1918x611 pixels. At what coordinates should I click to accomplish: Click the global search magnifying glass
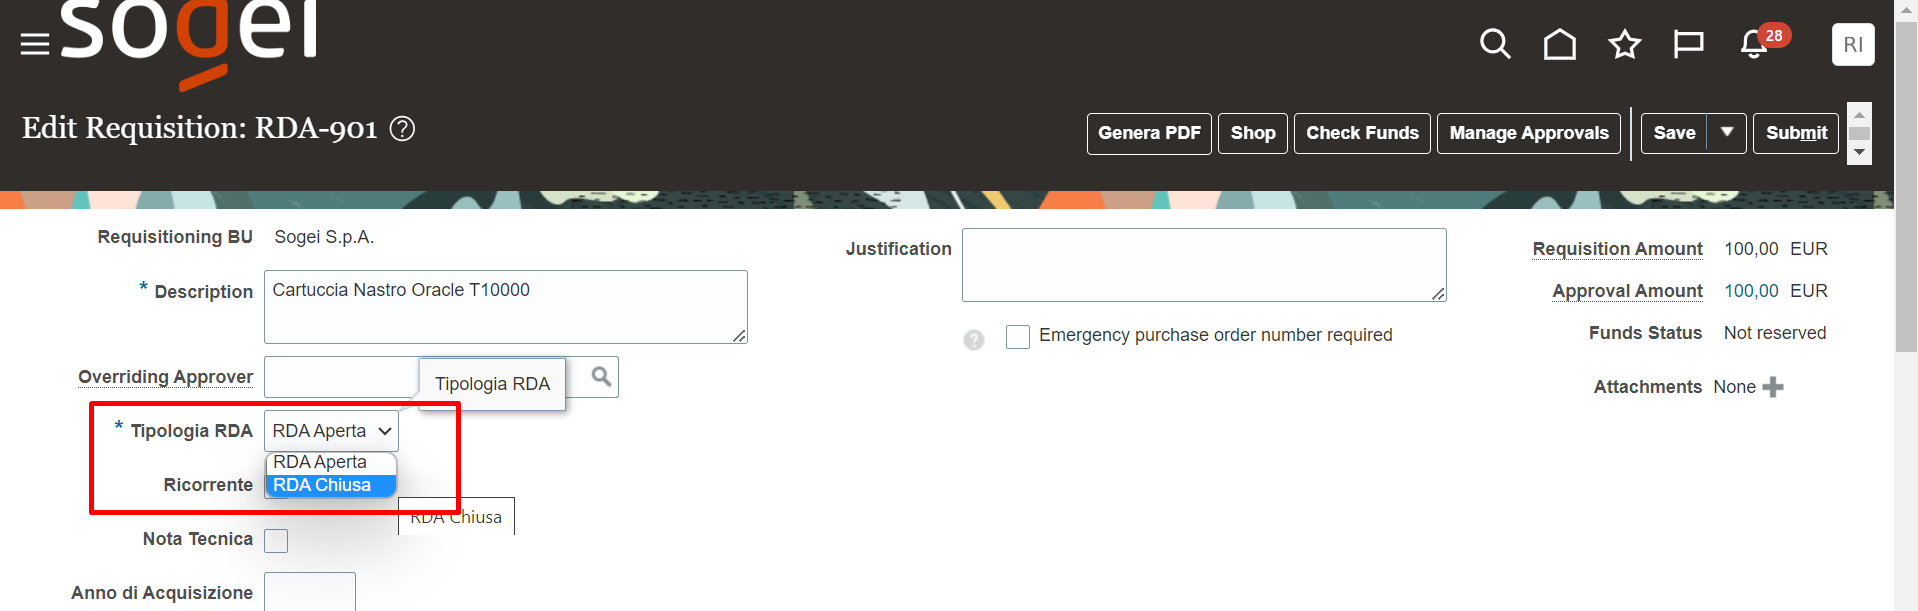click(1494, 44)
